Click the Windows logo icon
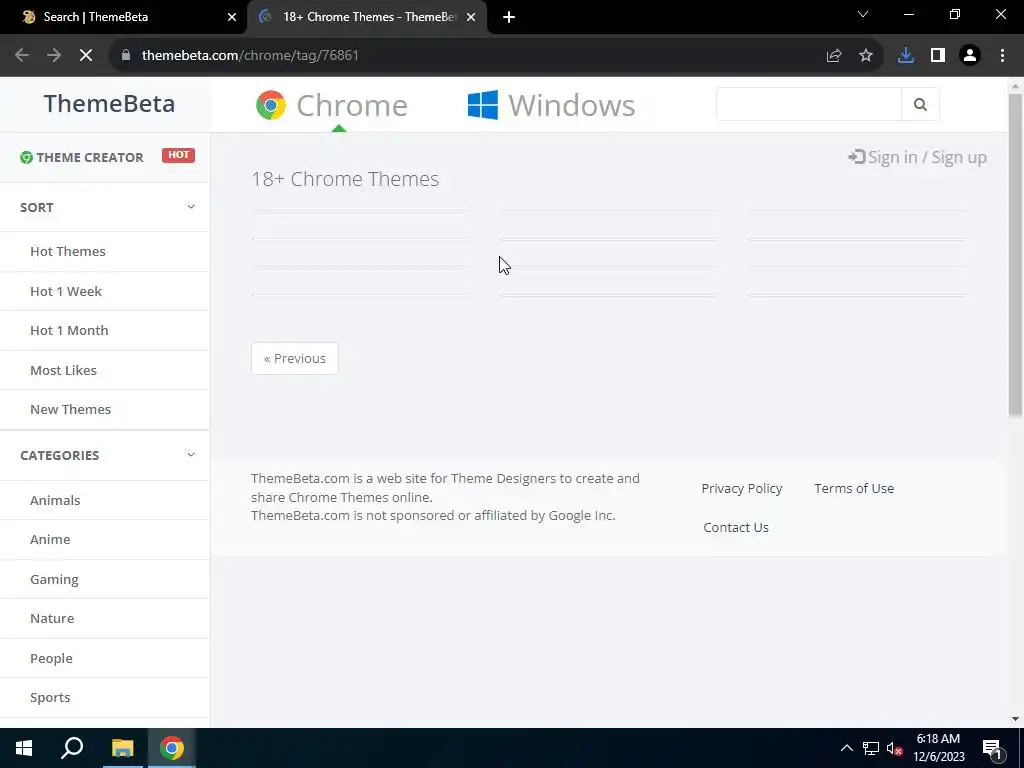 click(483, 104)
